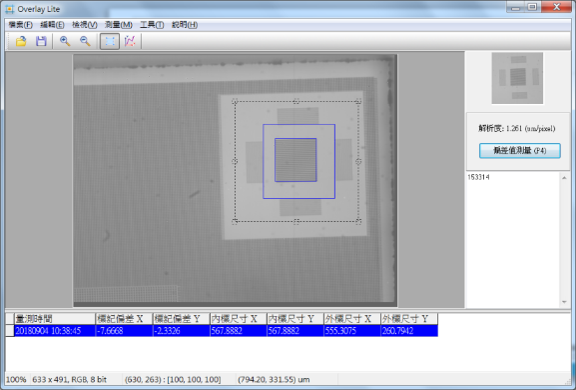
Task: Click the Overlay Lite title bar icon
Action: click(x=10, y=9)
